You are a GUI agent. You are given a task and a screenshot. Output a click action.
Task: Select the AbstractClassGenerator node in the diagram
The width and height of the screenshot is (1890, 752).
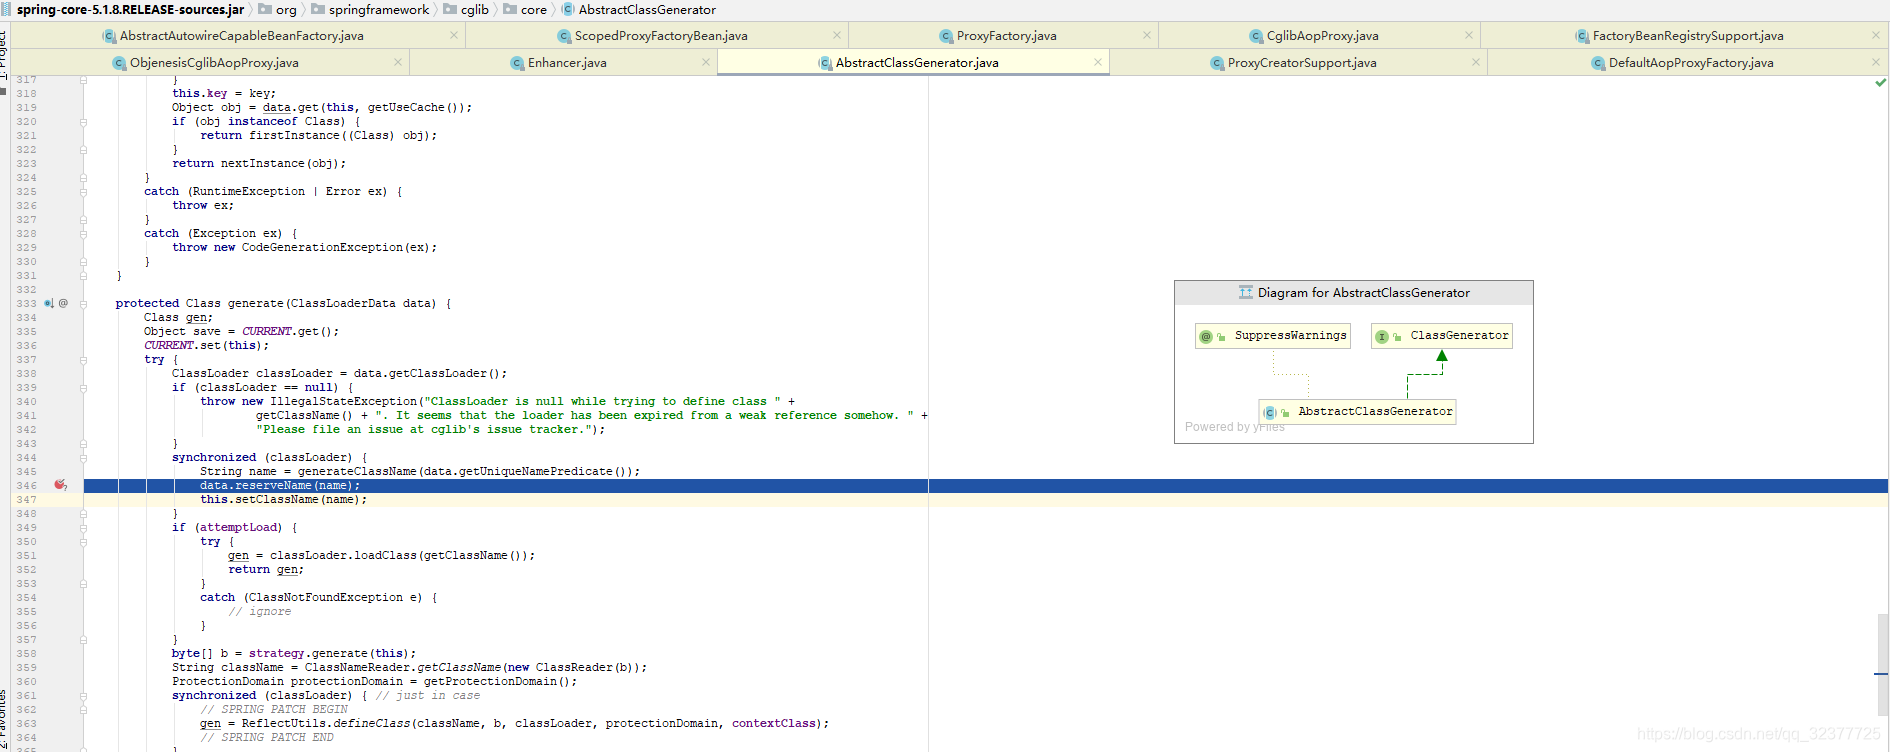pos(1358,412)
